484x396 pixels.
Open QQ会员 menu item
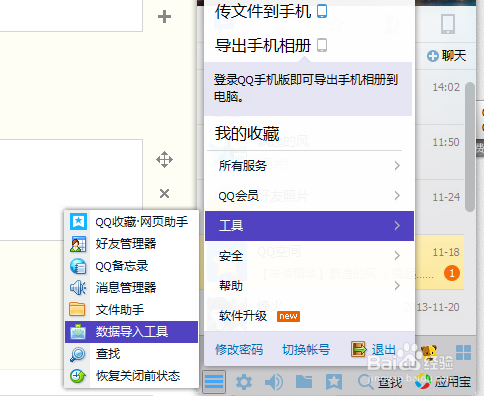coord(309,196)
